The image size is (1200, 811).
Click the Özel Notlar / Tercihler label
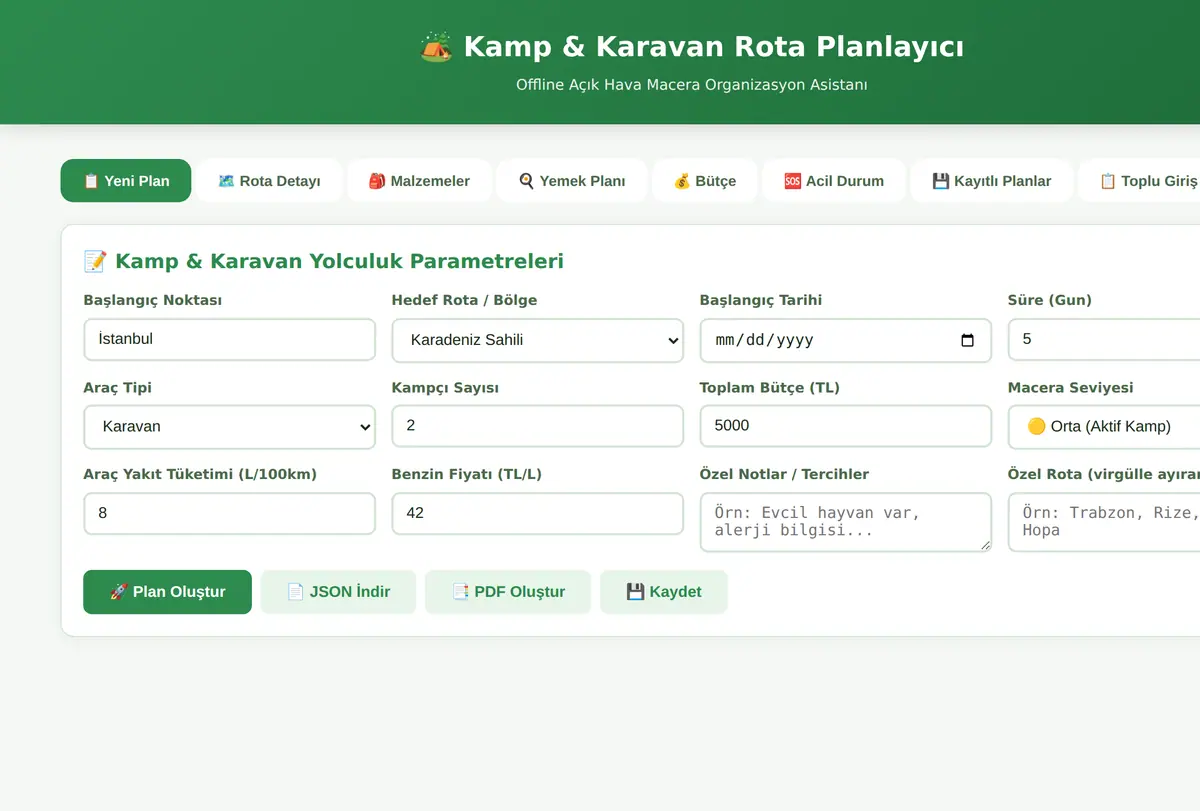click(784, 474)
